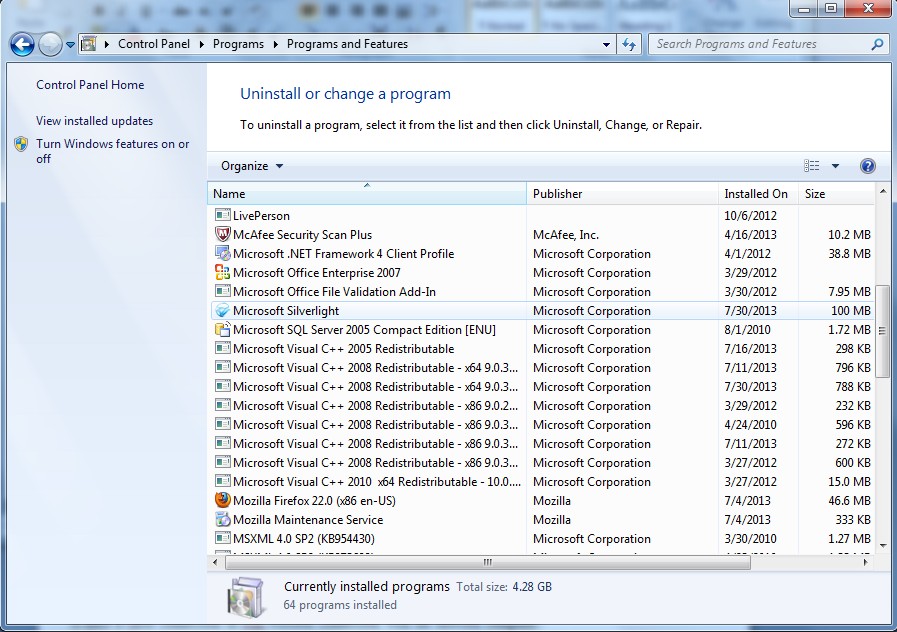Open the view options dropdown arrow
897x632 pixels.
coord(835,166)
